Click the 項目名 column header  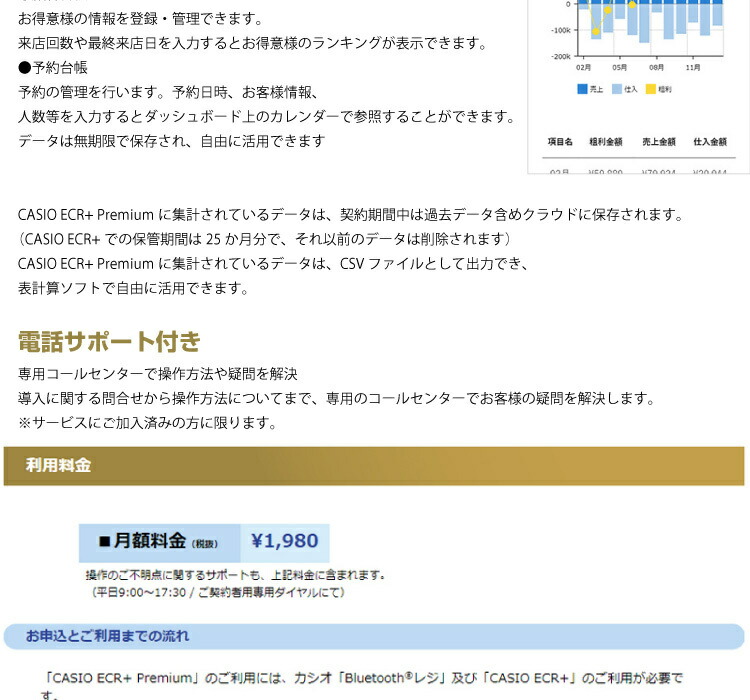[560, 142]
